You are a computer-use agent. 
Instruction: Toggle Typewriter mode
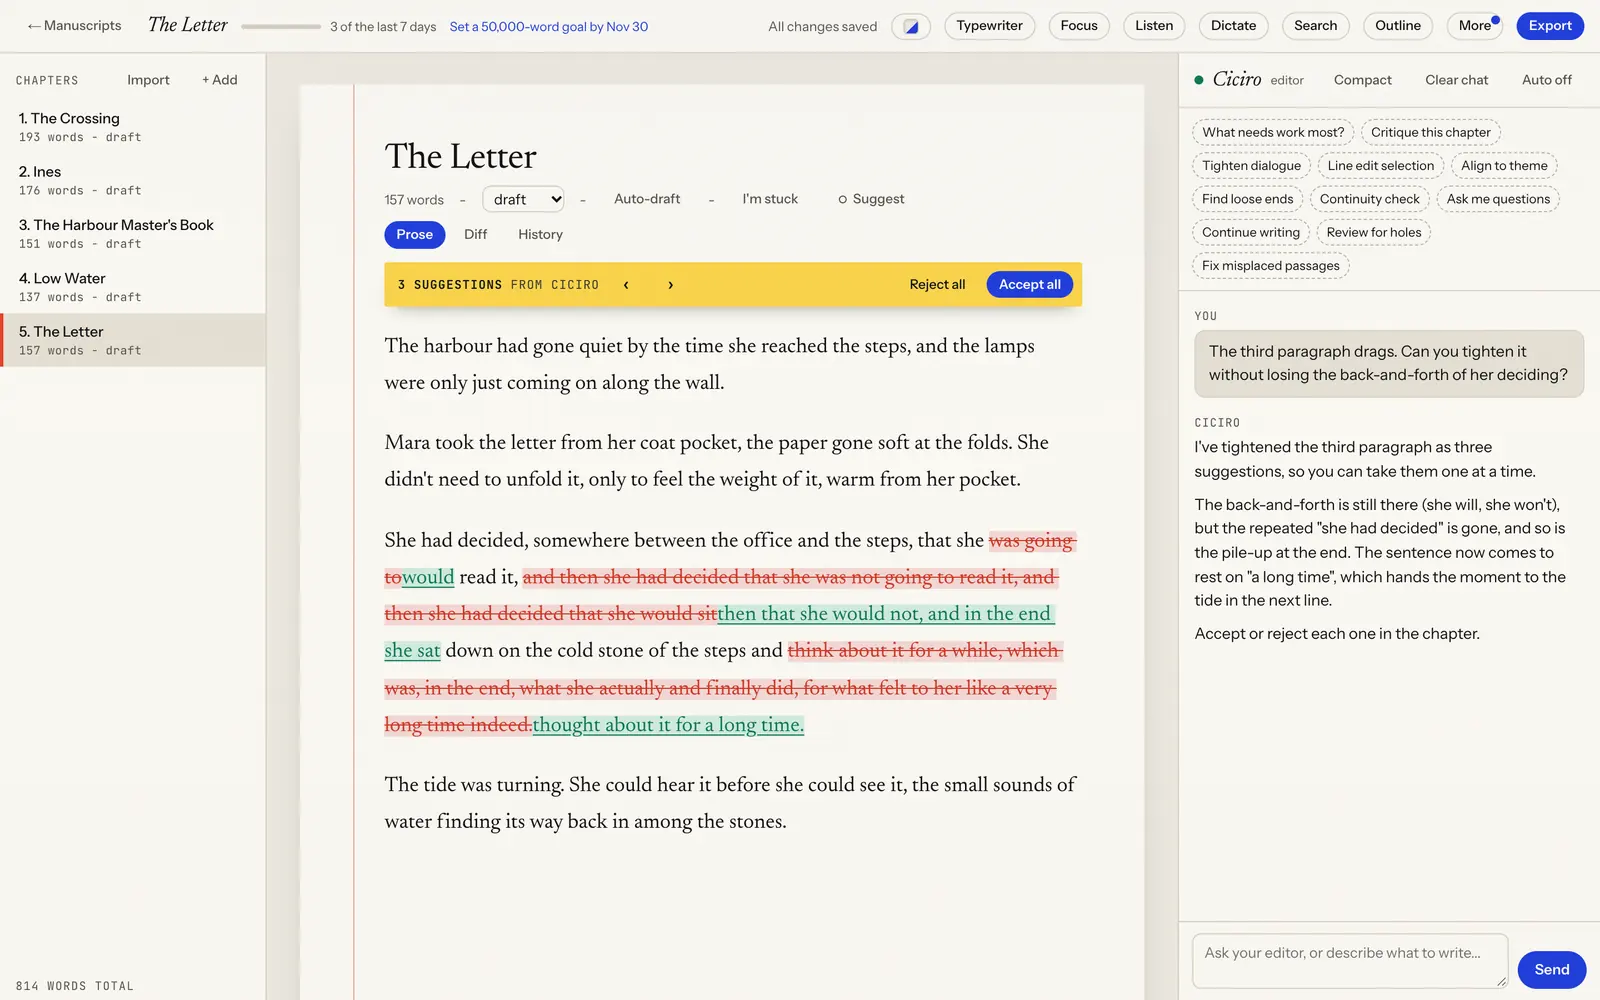tap(989, 26)
